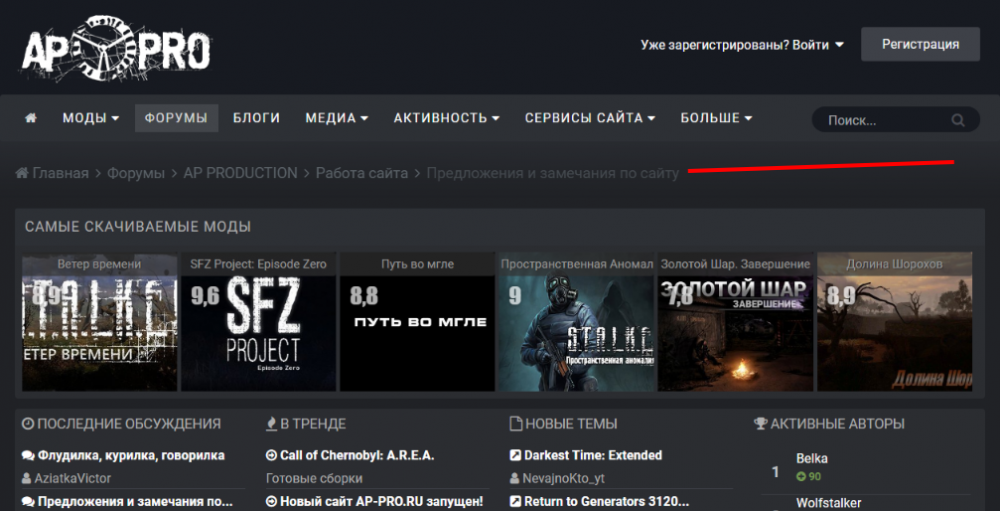The image size is (1000, 511).
Task: Expand the Моды dropdown menu
Action: pos(91,118)
